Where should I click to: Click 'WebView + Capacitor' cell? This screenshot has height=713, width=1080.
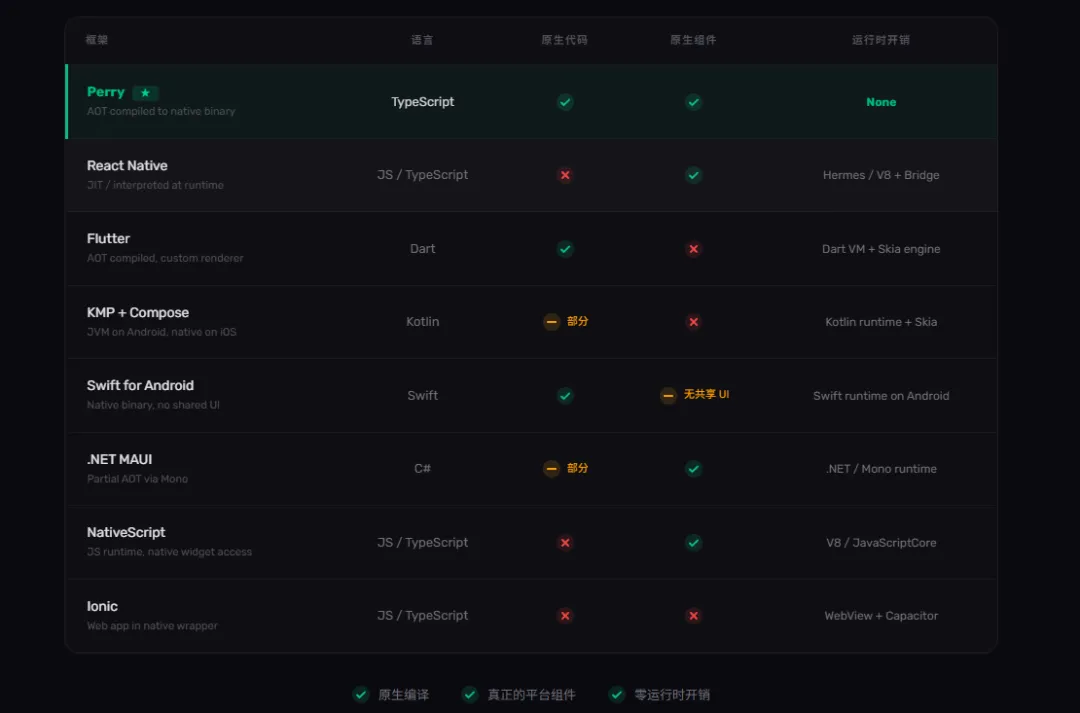[x=881, y=616]
